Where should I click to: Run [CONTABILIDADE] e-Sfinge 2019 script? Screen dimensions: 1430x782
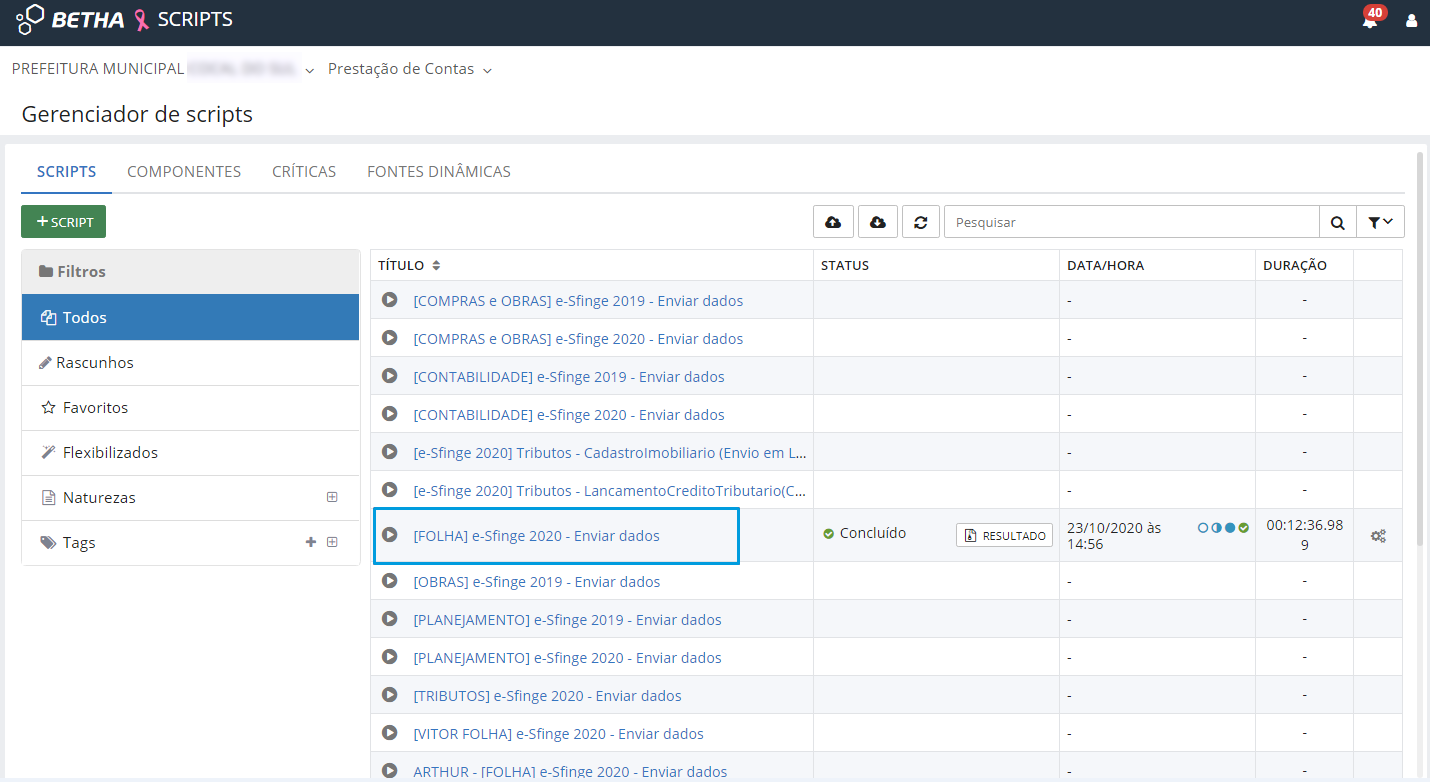390,376
